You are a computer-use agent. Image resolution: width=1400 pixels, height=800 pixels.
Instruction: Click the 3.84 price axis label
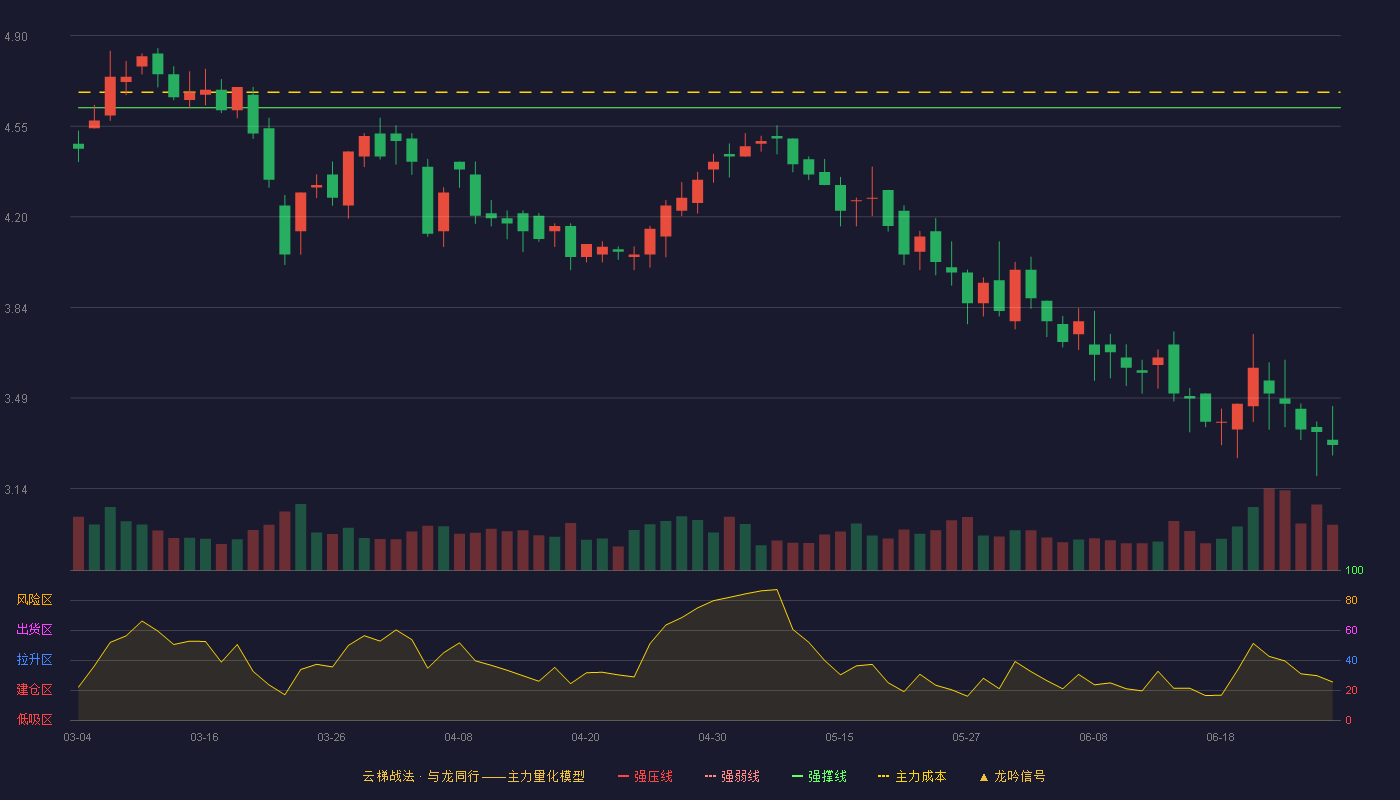[x=16, y=309]
